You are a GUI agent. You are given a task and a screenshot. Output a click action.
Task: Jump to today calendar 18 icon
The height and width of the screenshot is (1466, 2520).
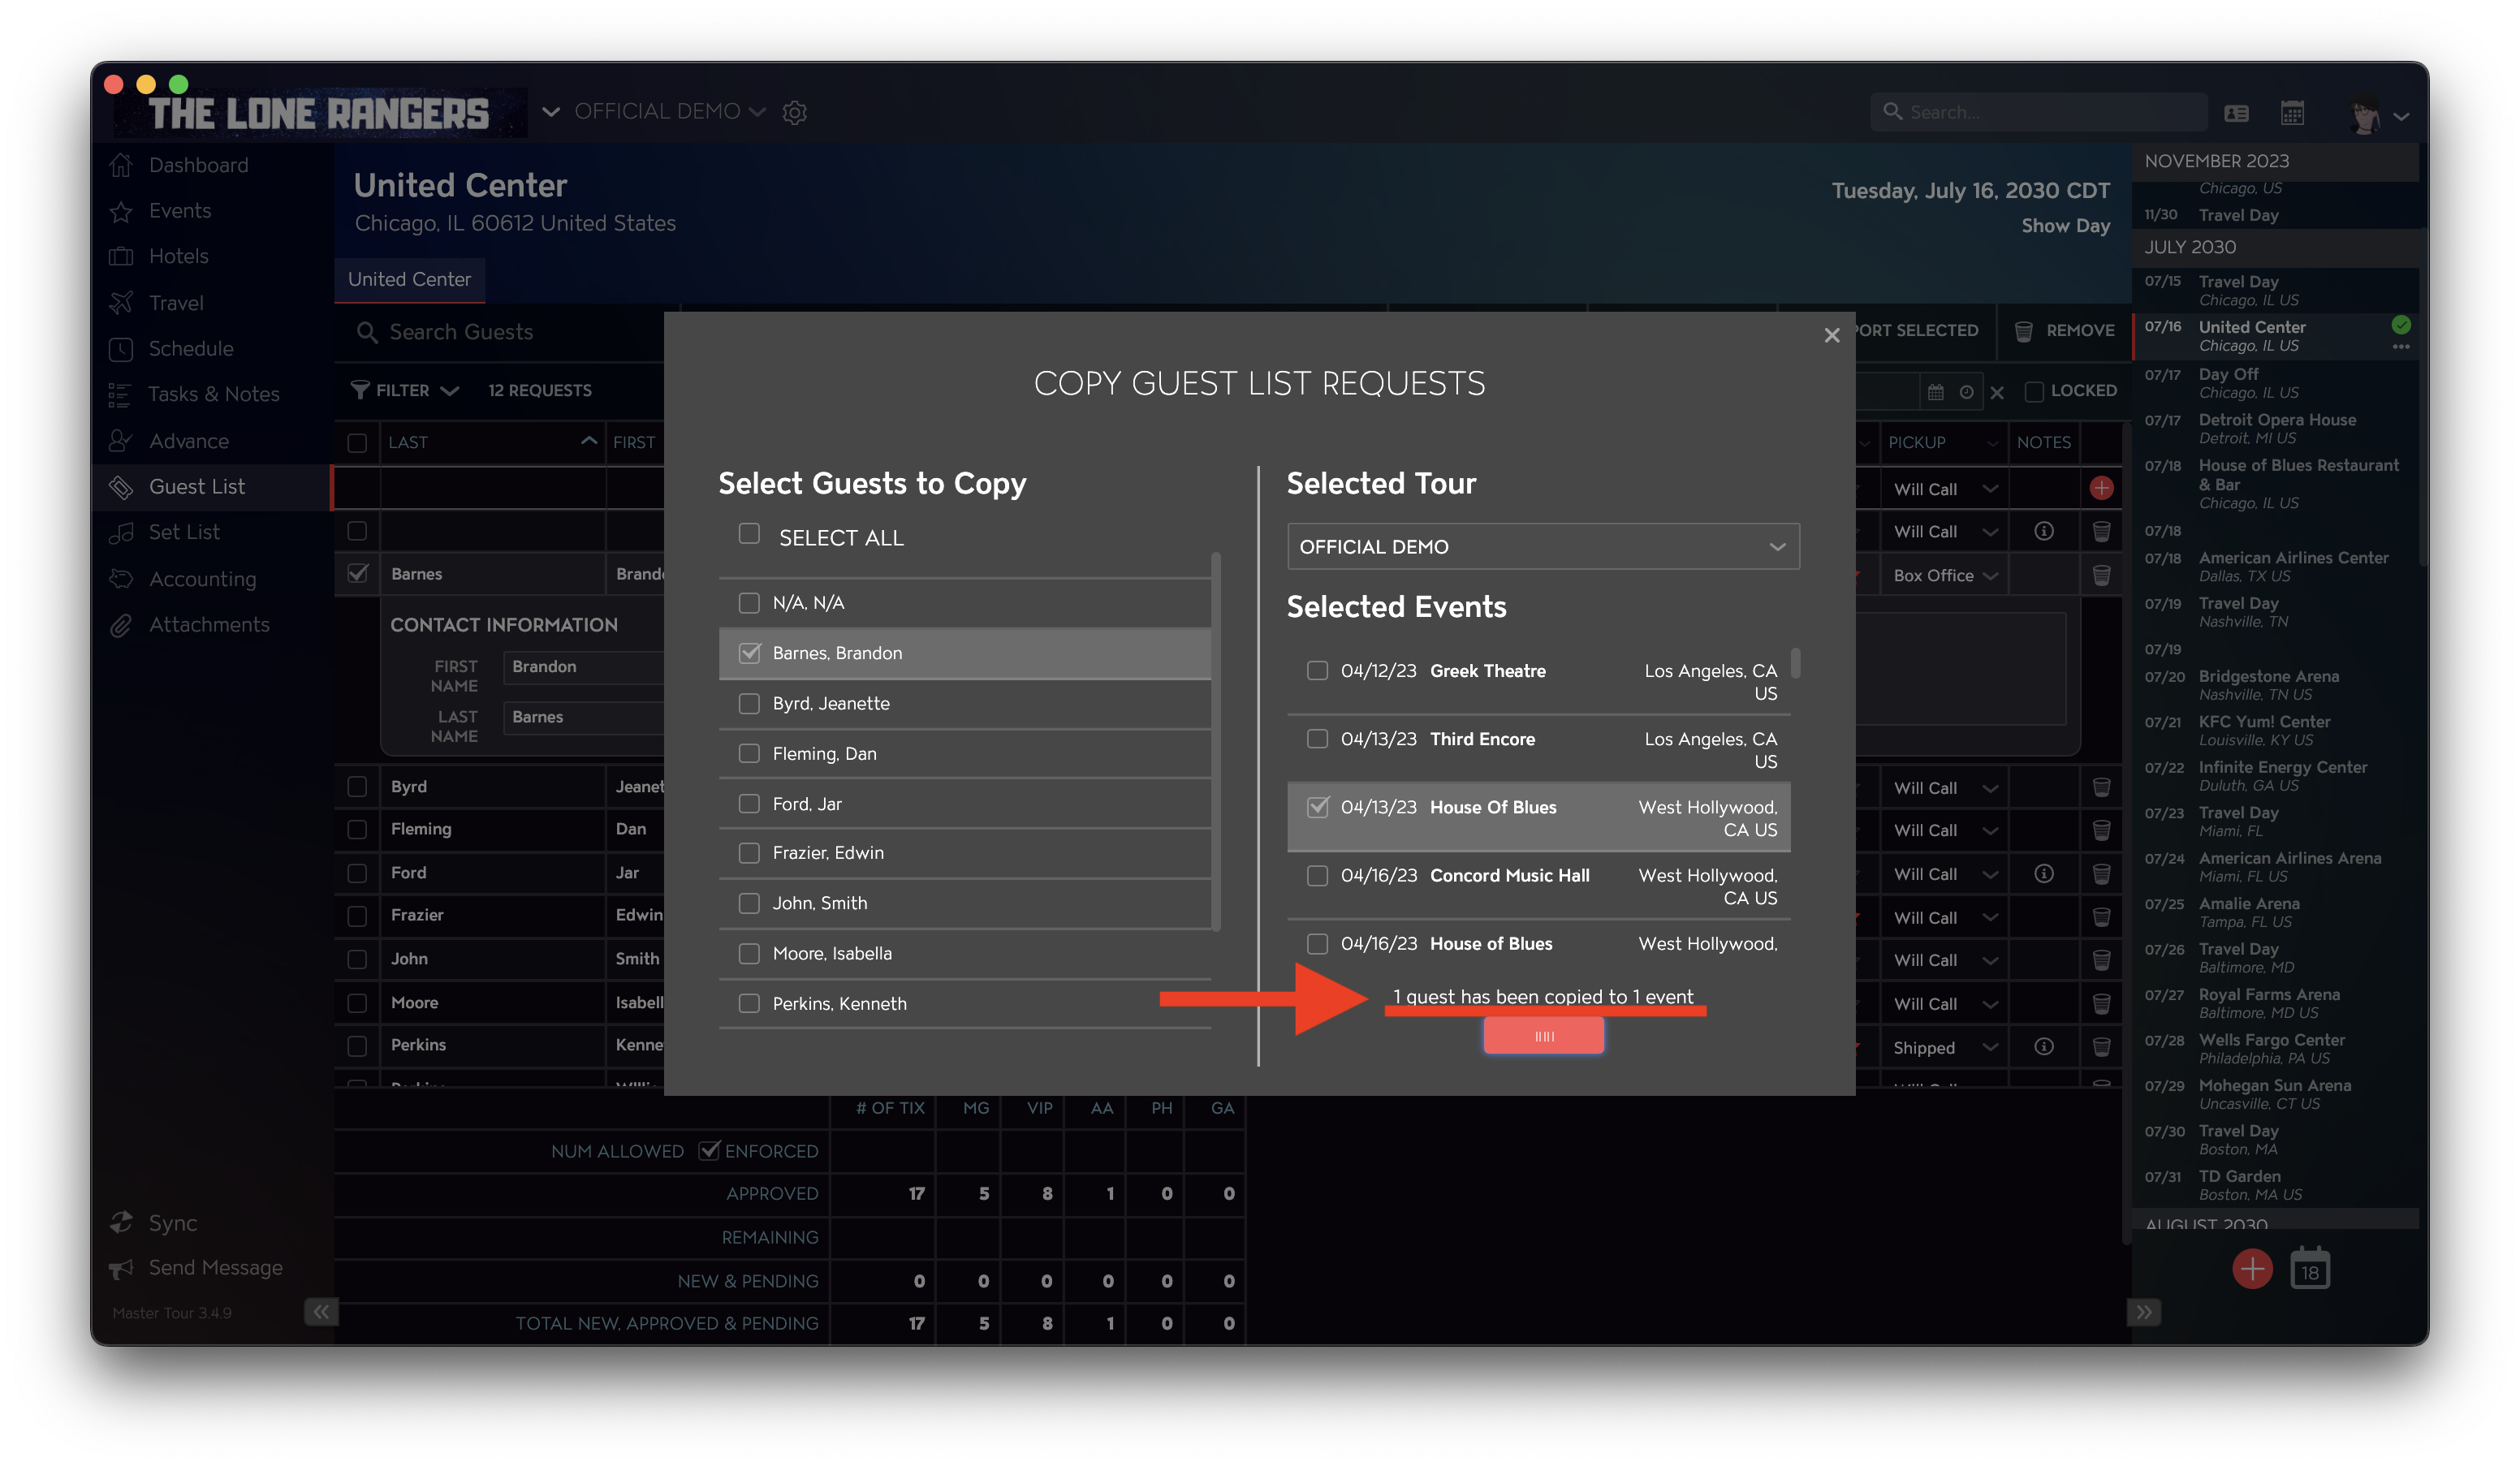[2310, 1269]
